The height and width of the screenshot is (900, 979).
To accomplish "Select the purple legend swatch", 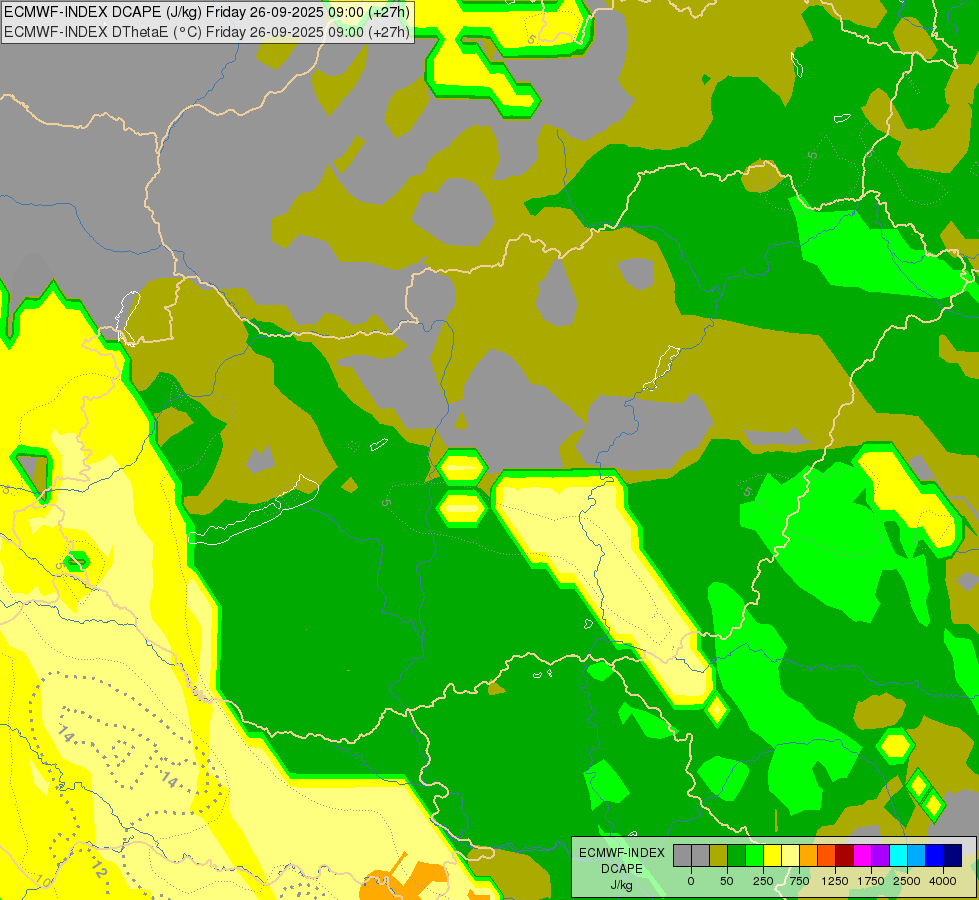I will point(881,856).
